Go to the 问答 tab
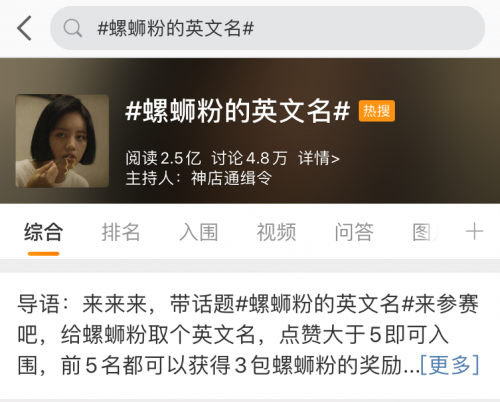 pos(354,232)
